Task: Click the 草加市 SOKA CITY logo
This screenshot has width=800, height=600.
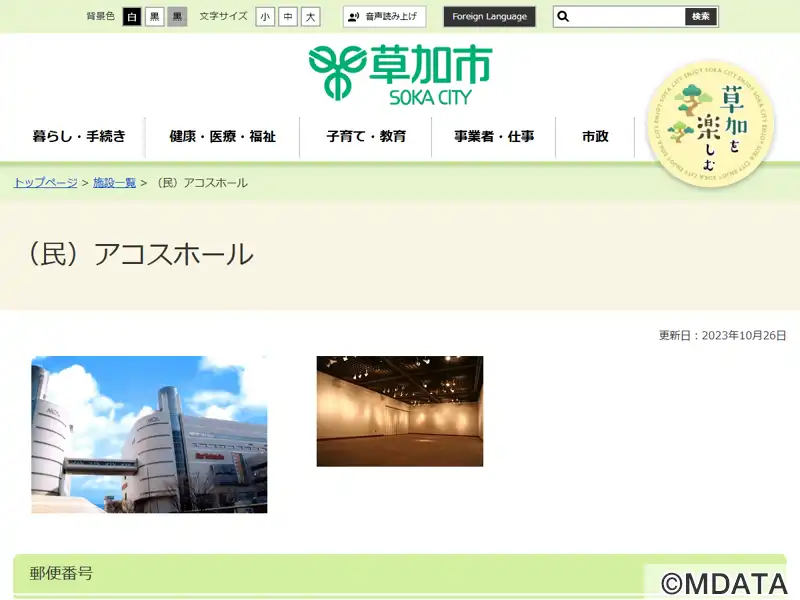Action: click(x=401, y=74)
